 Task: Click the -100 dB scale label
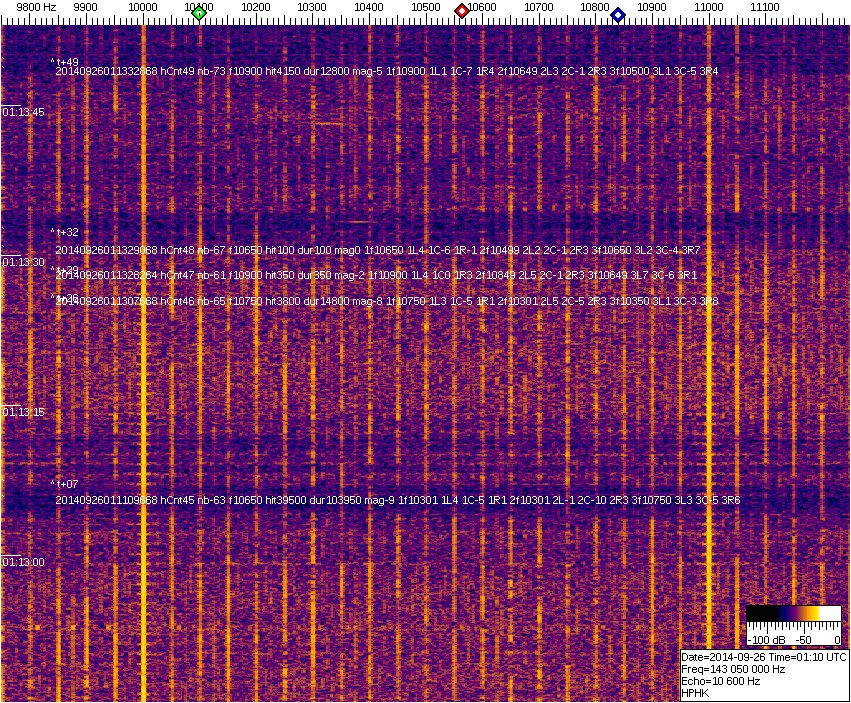click(x=764, y=639)
